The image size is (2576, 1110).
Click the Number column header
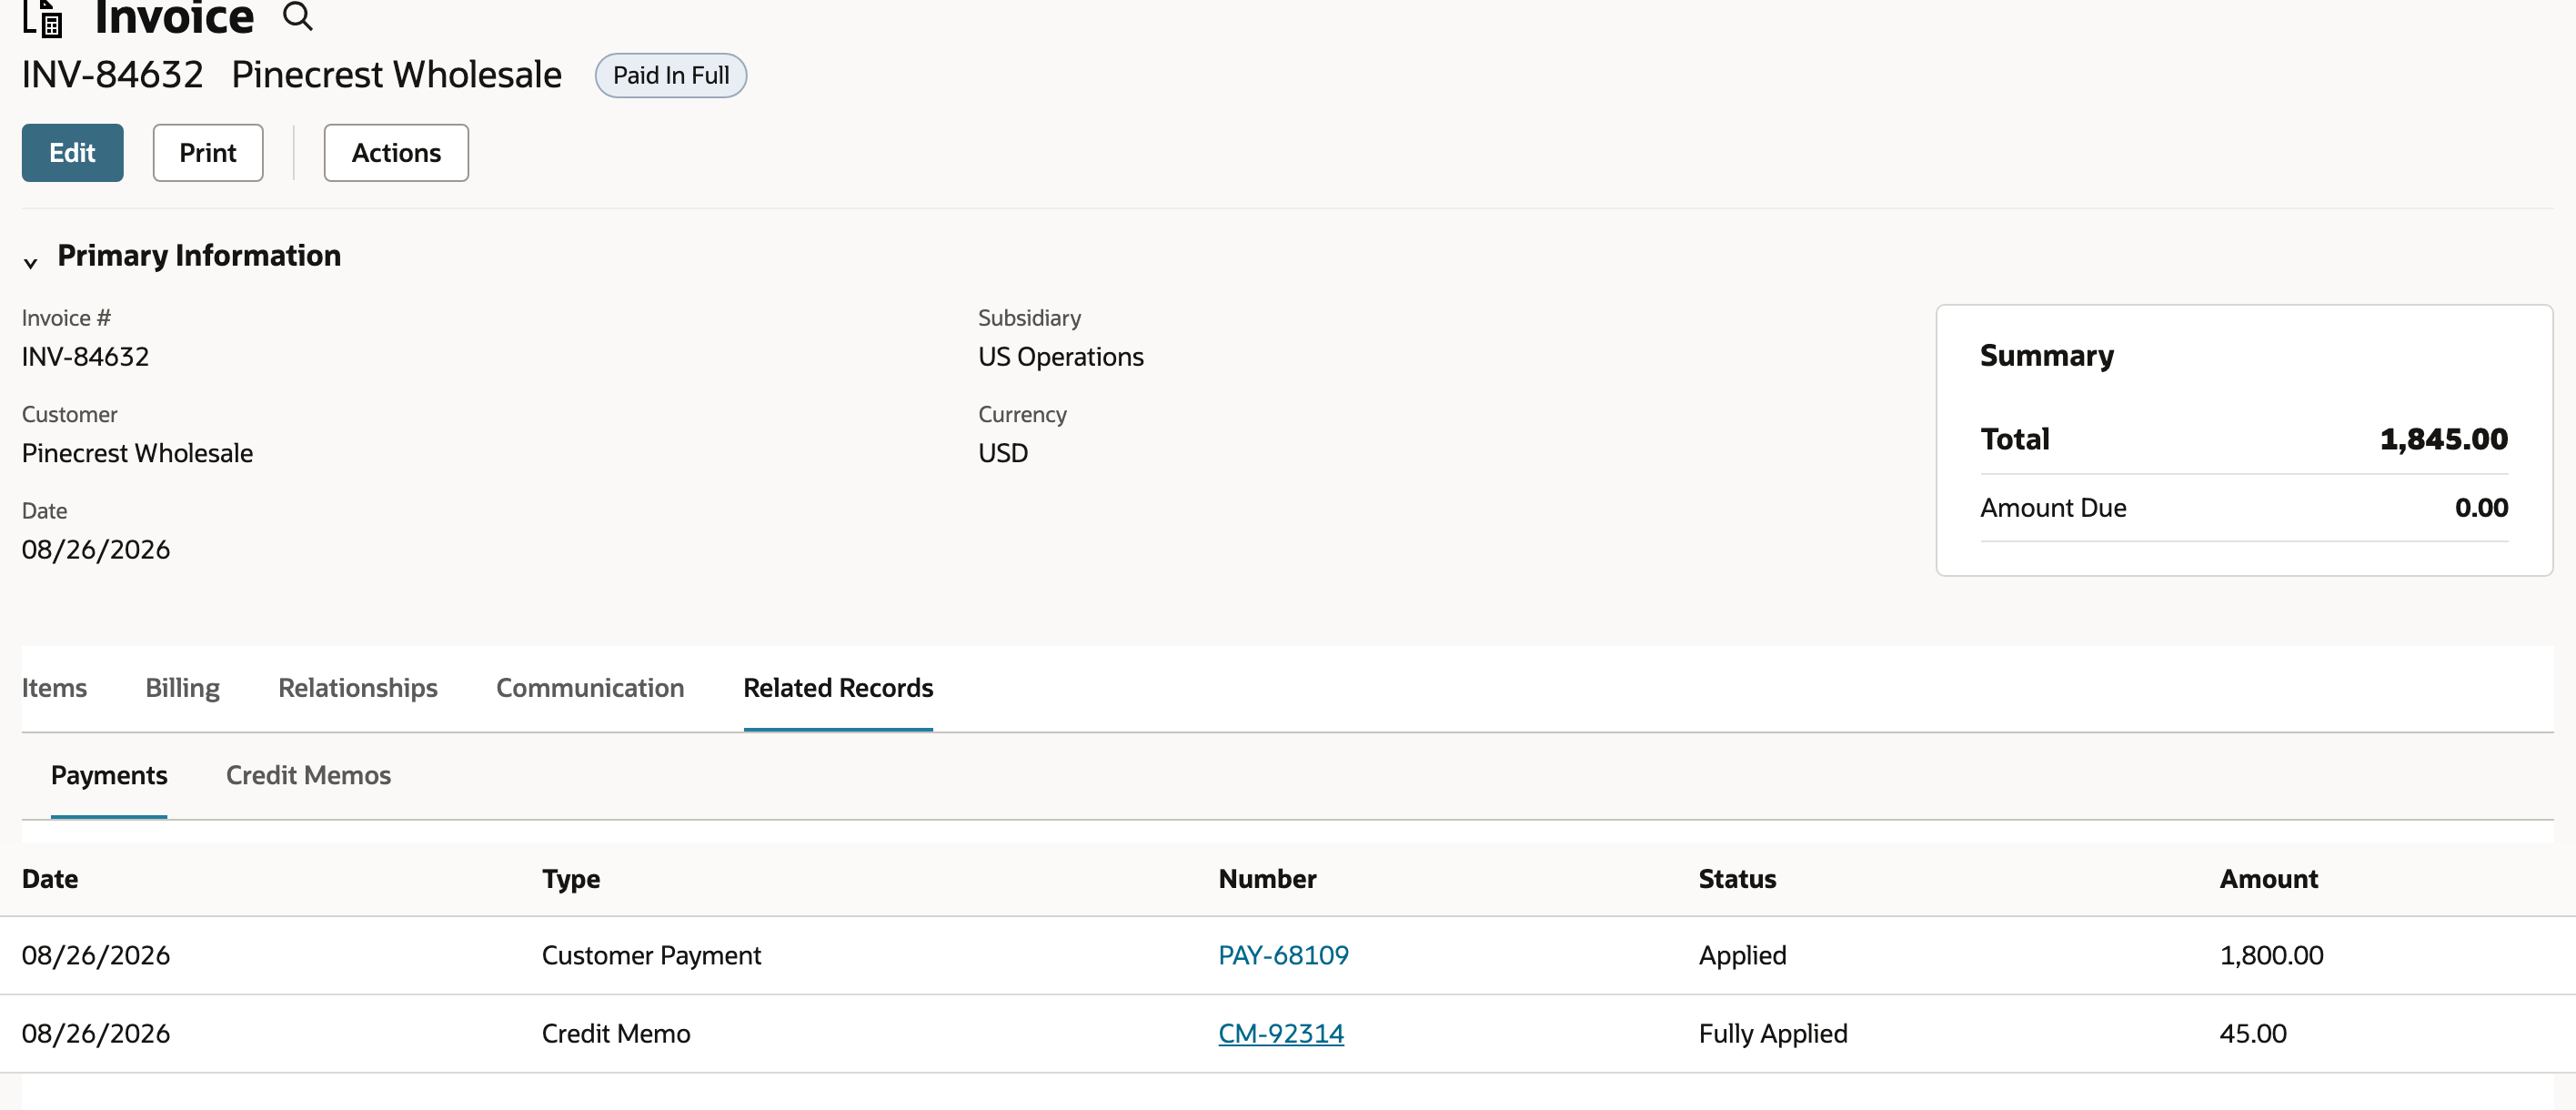[1267, 879]
